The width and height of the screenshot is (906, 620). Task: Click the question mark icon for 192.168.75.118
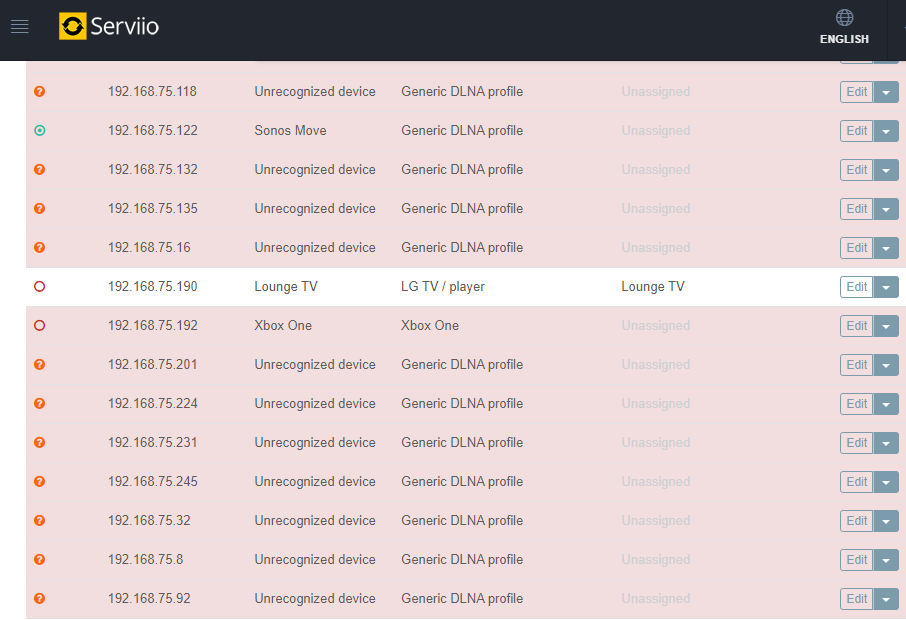39,91
